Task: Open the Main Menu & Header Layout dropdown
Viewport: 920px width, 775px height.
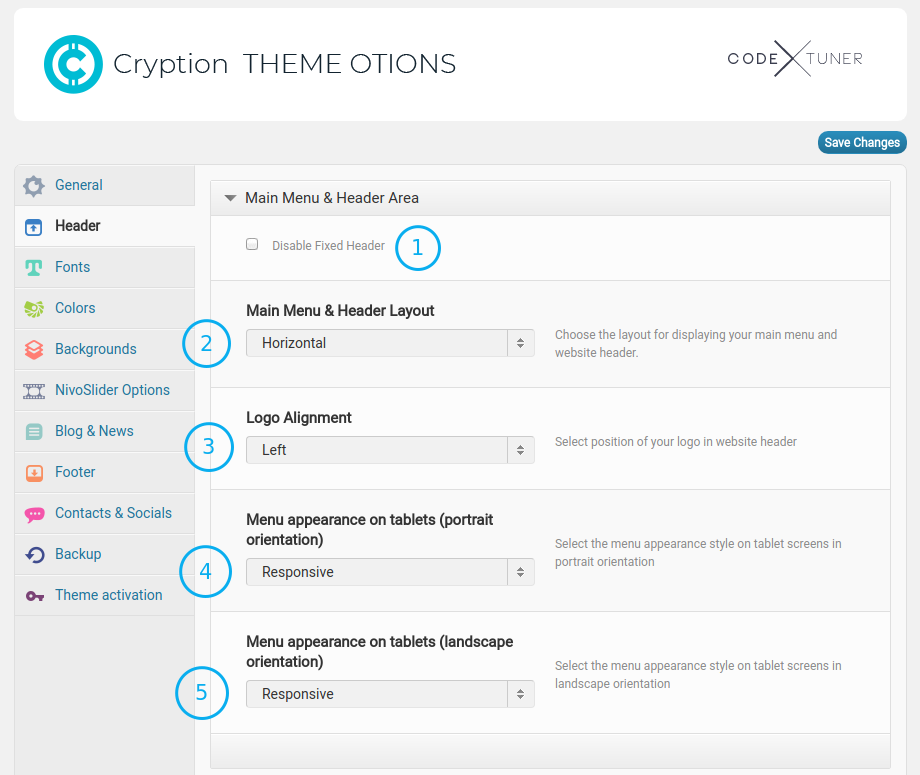Action: pyautogui.click(x=390, y=343)
